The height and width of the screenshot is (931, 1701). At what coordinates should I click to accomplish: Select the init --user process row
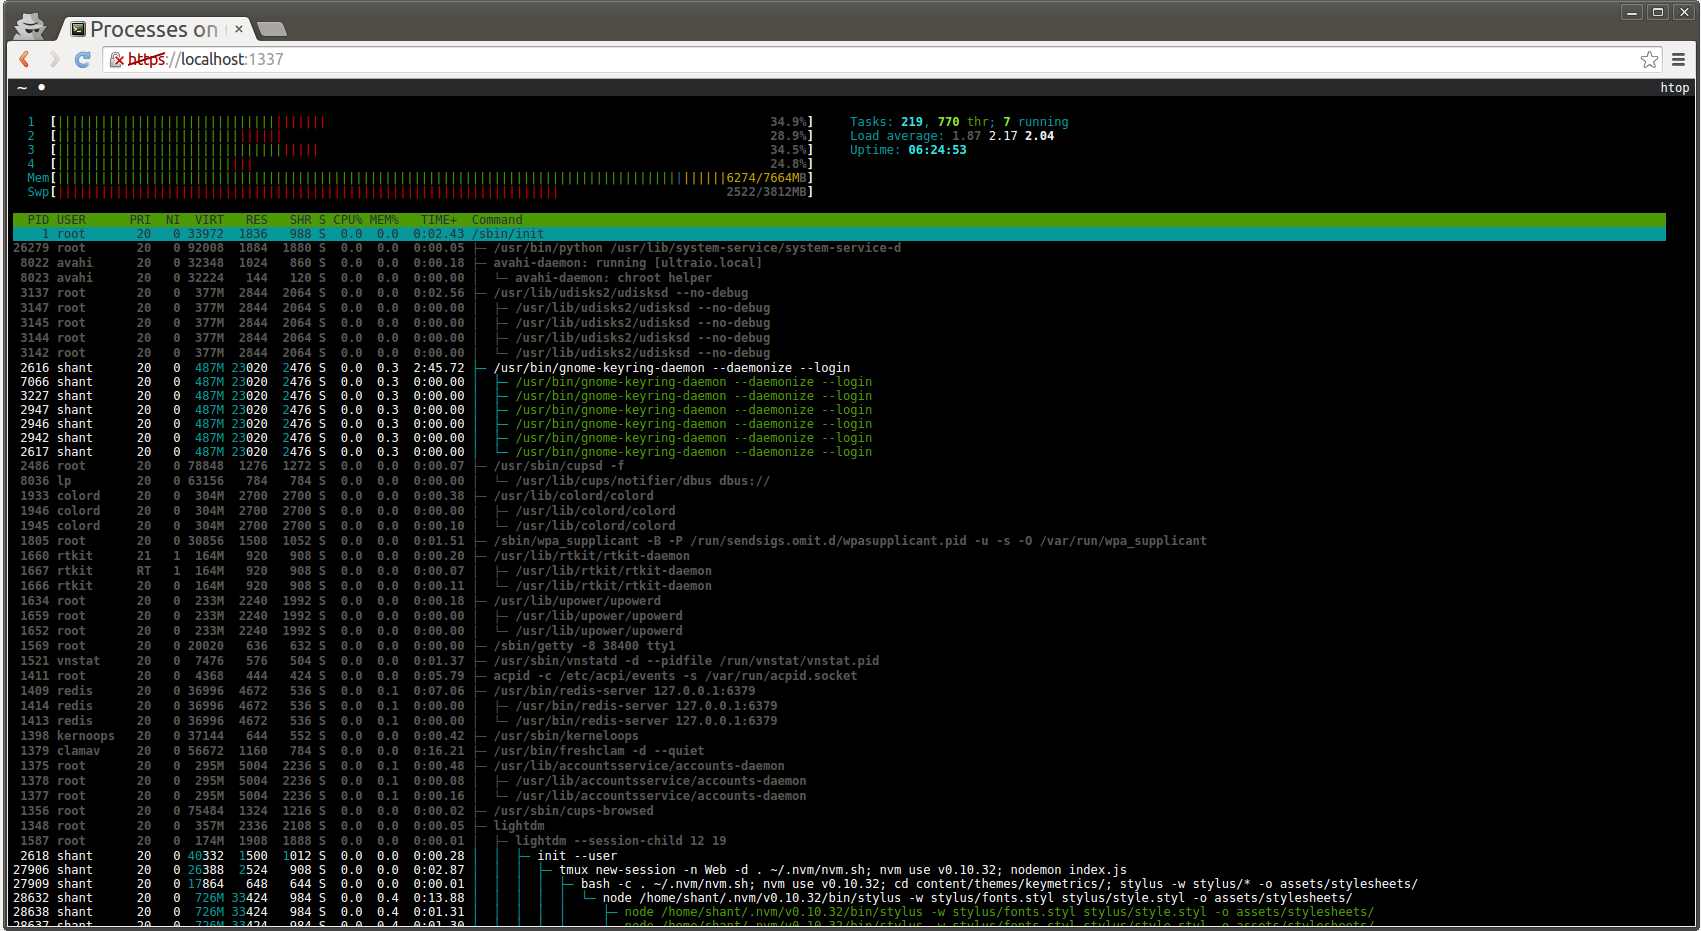pyautogui.click(x=839, y=856)
